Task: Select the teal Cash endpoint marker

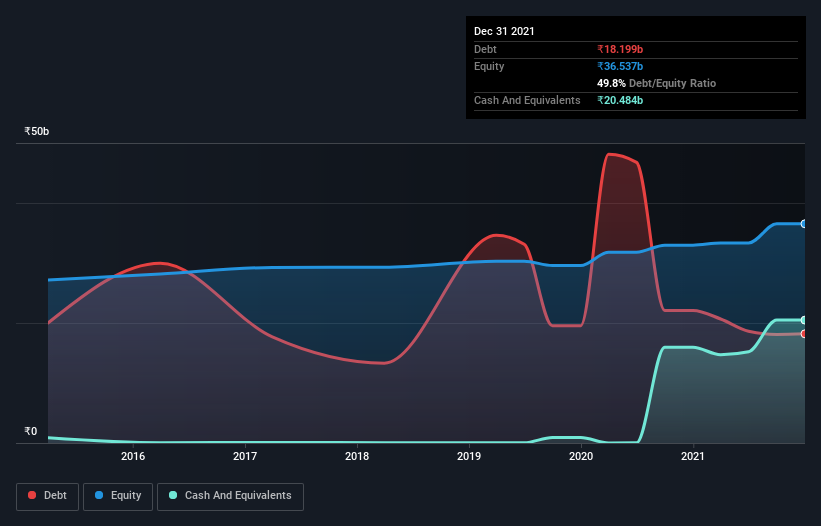Action: tap(804, 320)
